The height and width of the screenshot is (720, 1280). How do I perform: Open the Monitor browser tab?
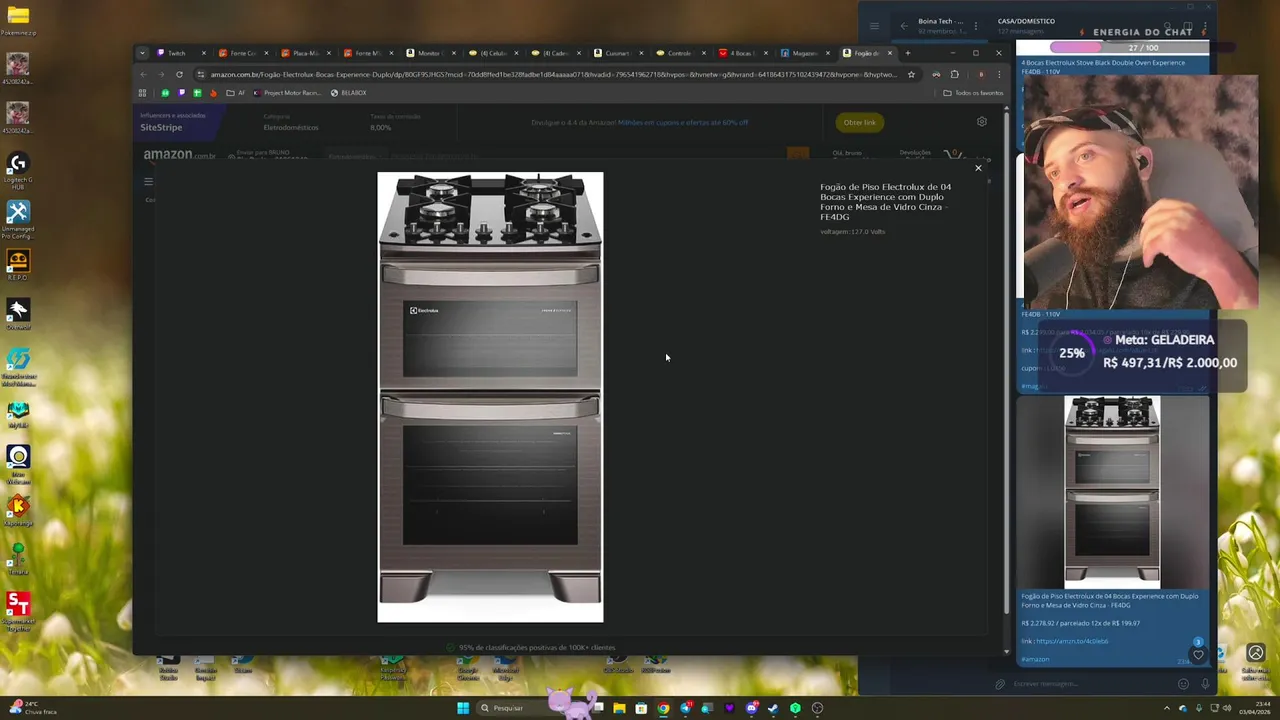[x=432, y=53]
